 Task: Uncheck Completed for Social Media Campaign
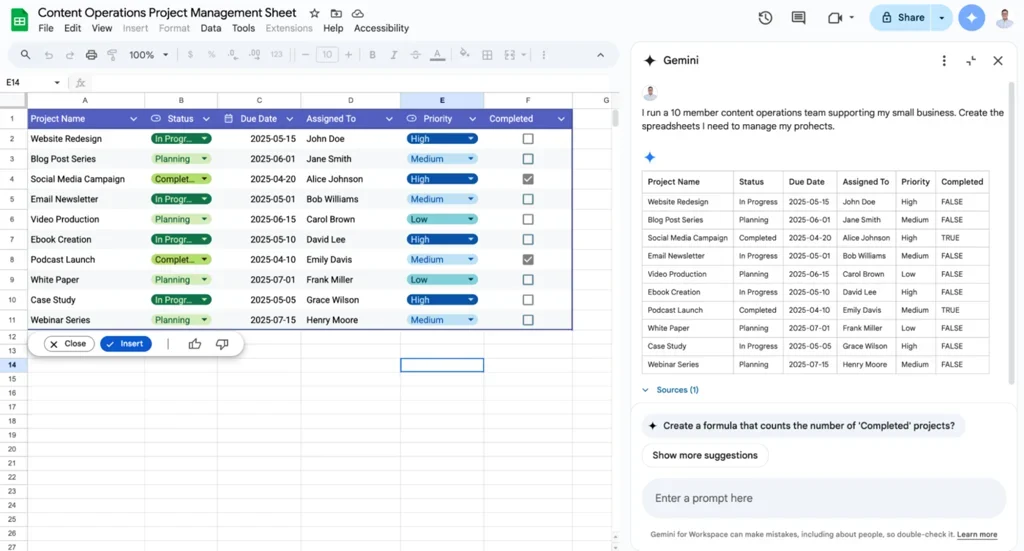(528, 179)
